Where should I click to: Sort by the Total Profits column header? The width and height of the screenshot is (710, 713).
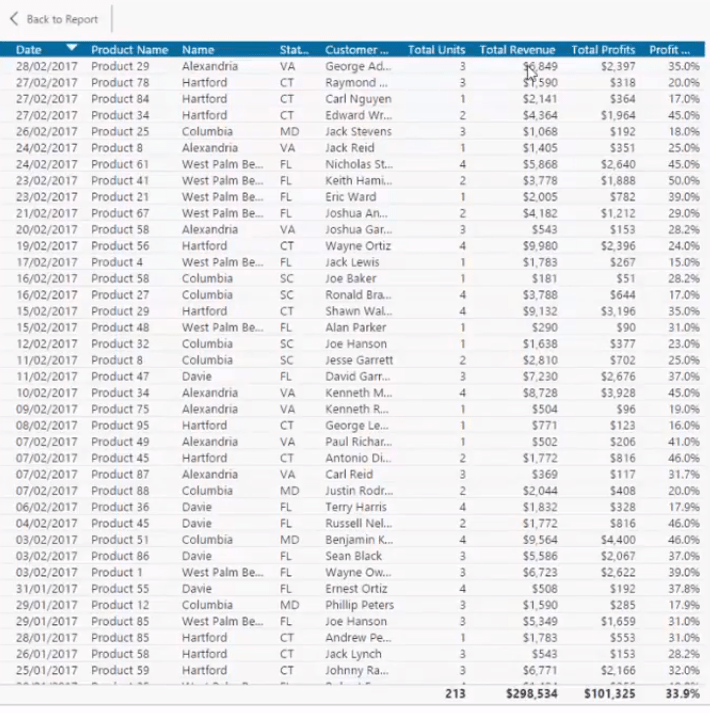click(603, 50)
